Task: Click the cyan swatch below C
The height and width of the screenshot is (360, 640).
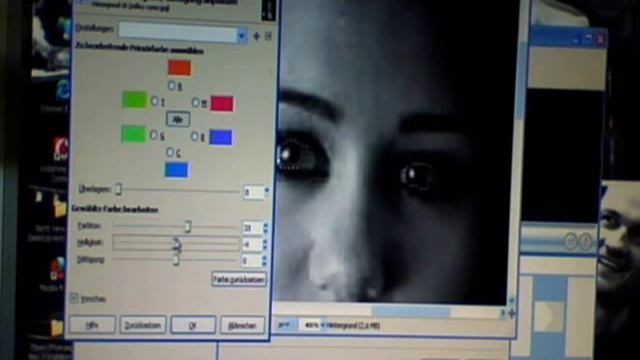Action: [x=176, y=170]
